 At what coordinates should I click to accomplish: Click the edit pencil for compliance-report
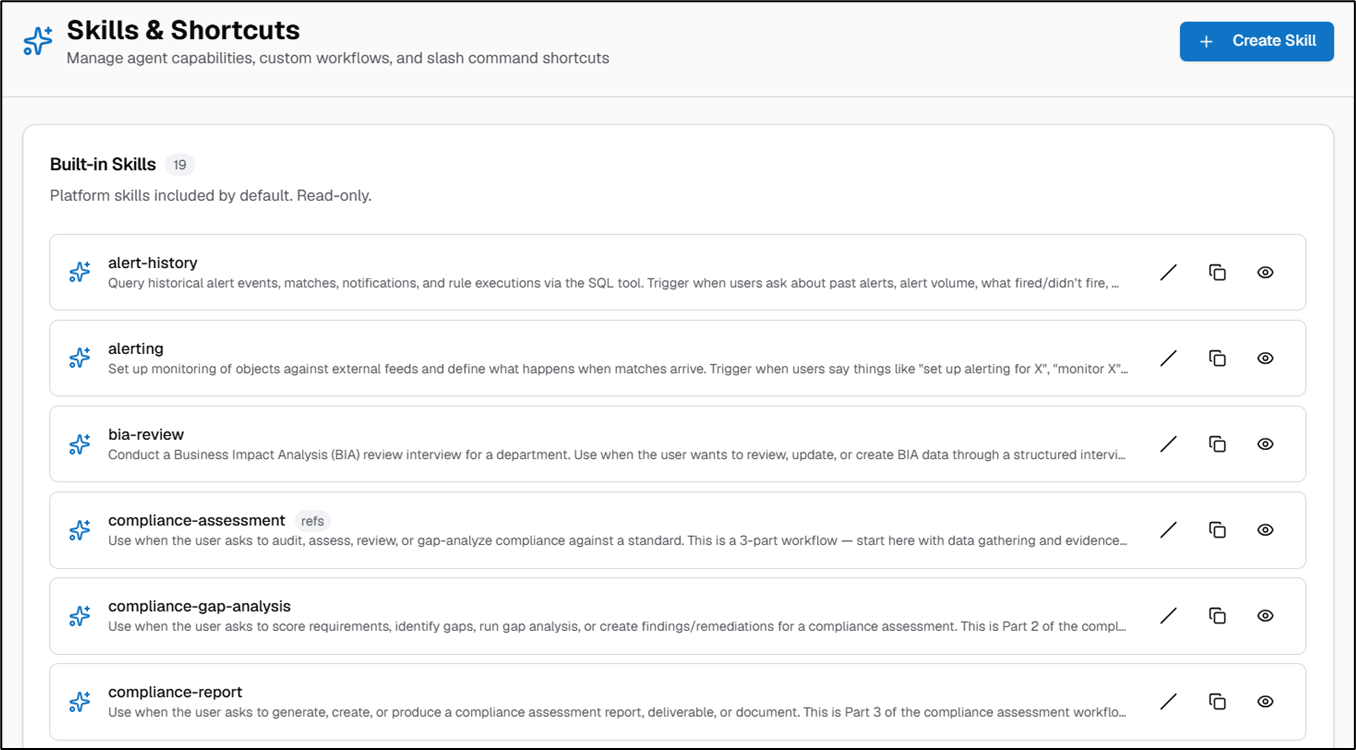[x=1168, y=702]
